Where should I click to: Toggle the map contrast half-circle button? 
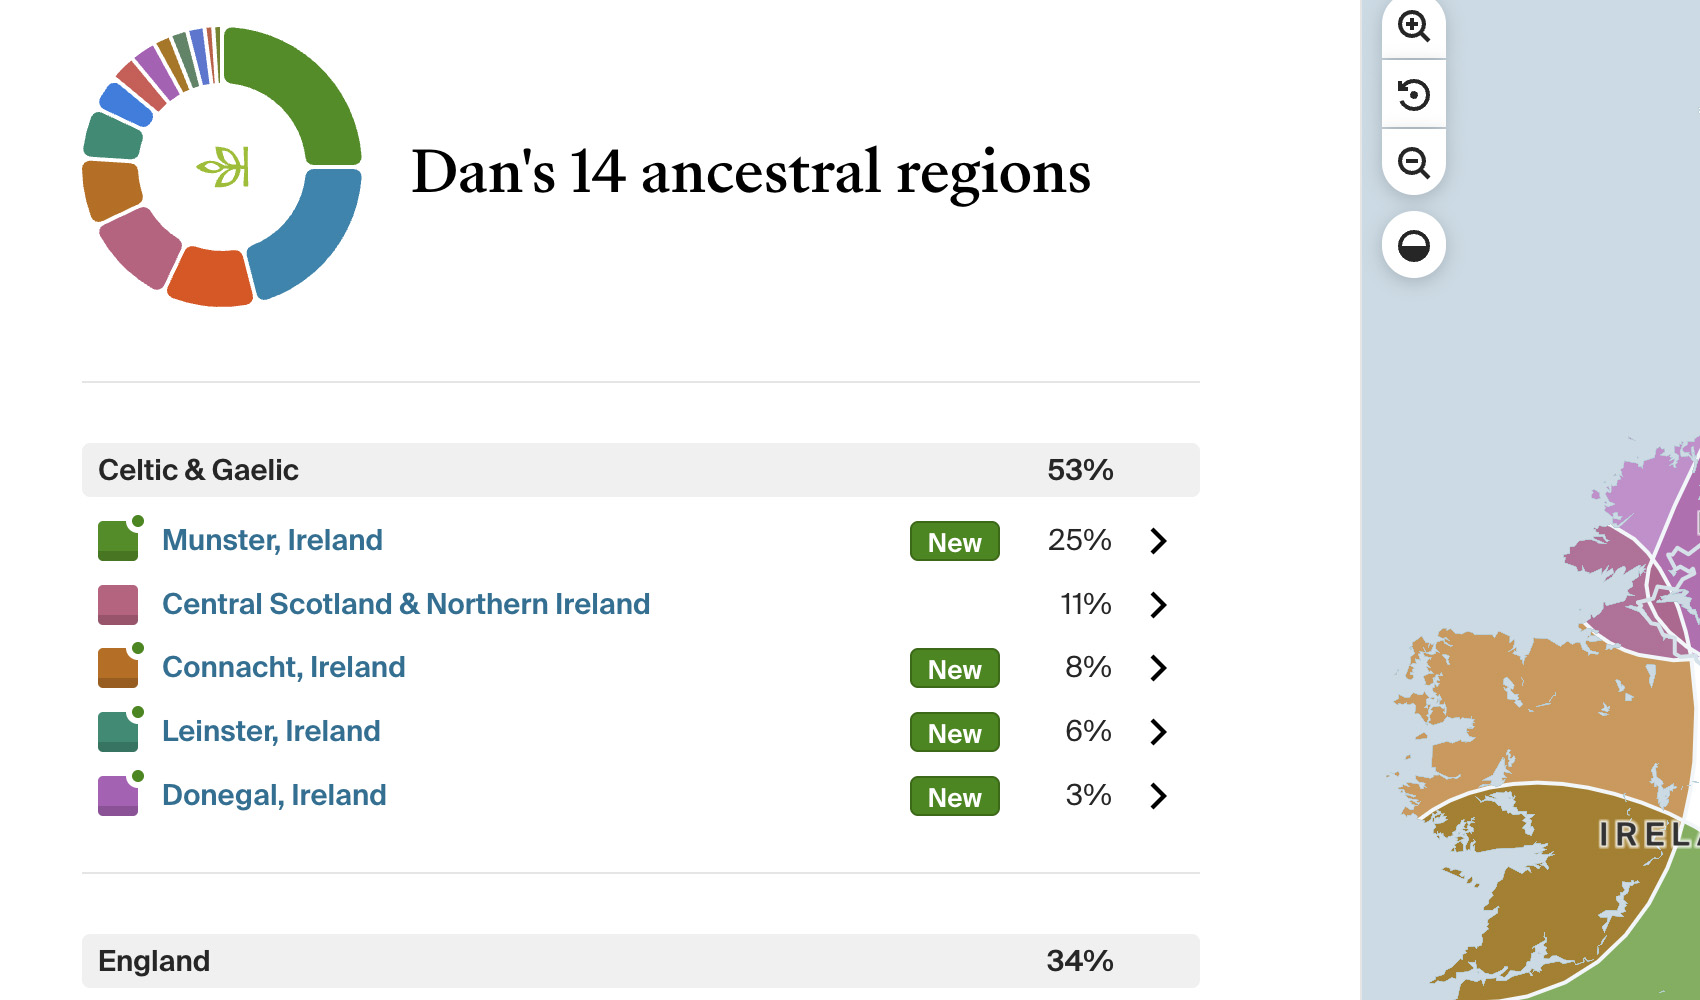click(1413, 245)
